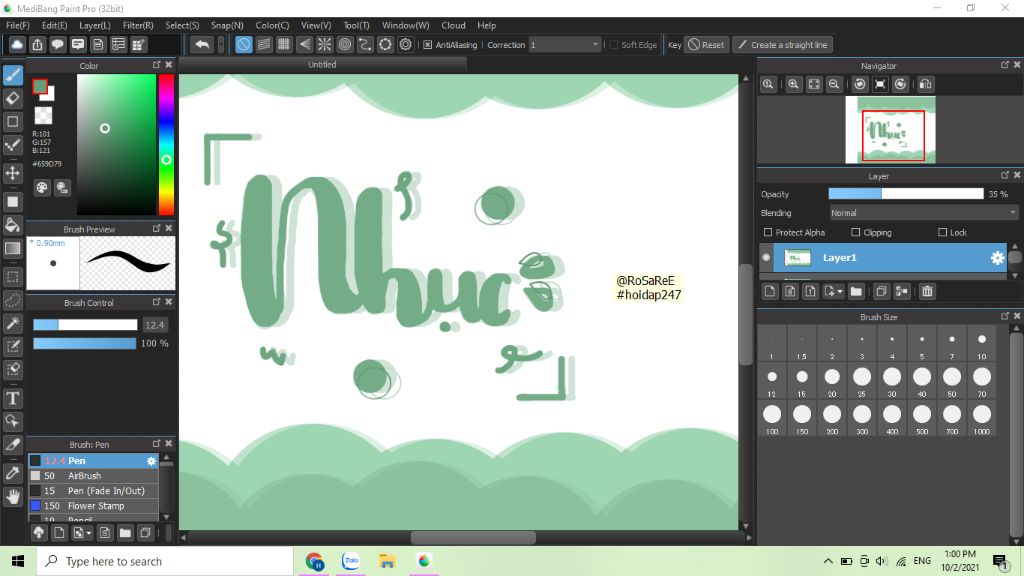Image resolution: width=1024 pixels, height=576 pixels.
Task: Hide Layer1 using its visibility dot
Action: click(x=767, y=258)
